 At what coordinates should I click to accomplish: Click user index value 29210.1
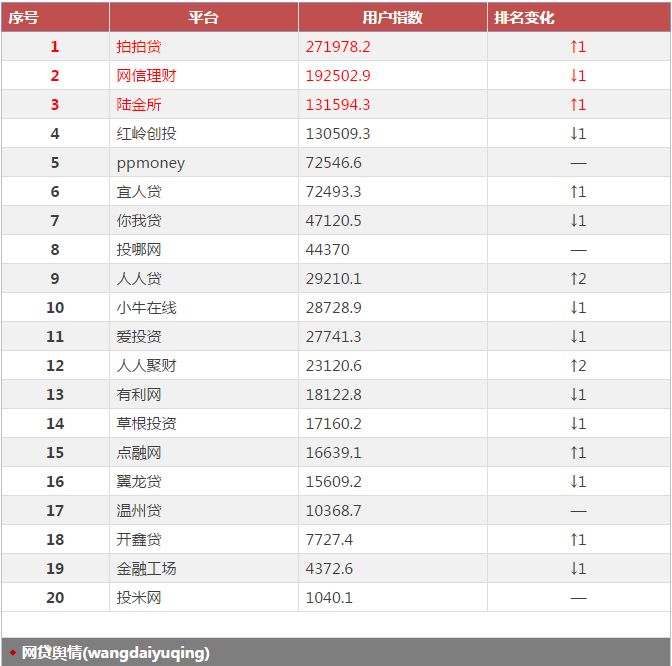pyautogui.click(x=333, y=279)
